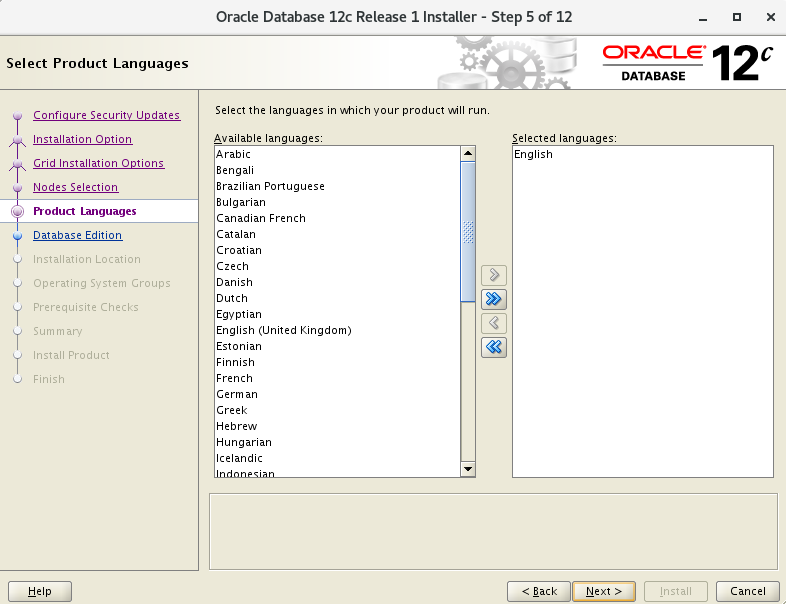
Task: Select English (United Kingdom) in the list
Action: [x=337, y=330]
